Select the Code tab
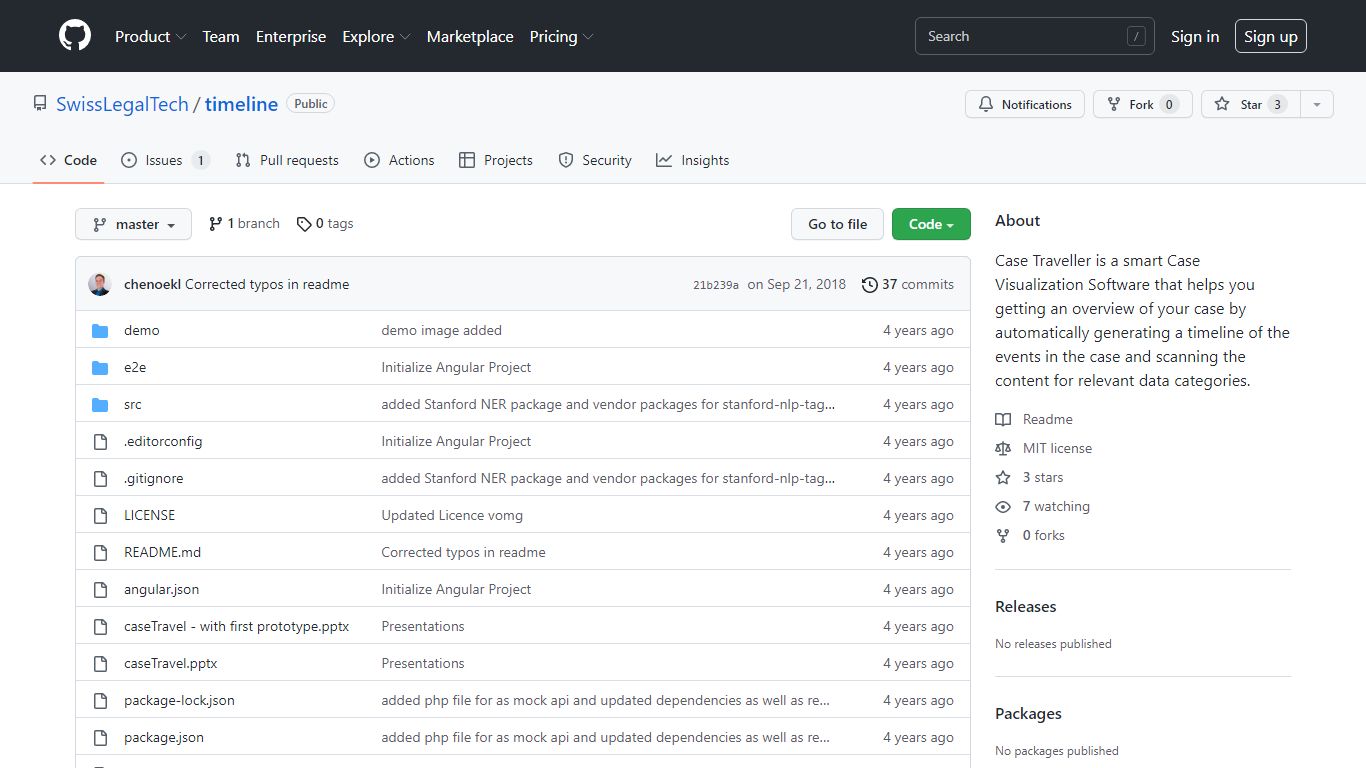1366x768 pixels. (69, 160)
